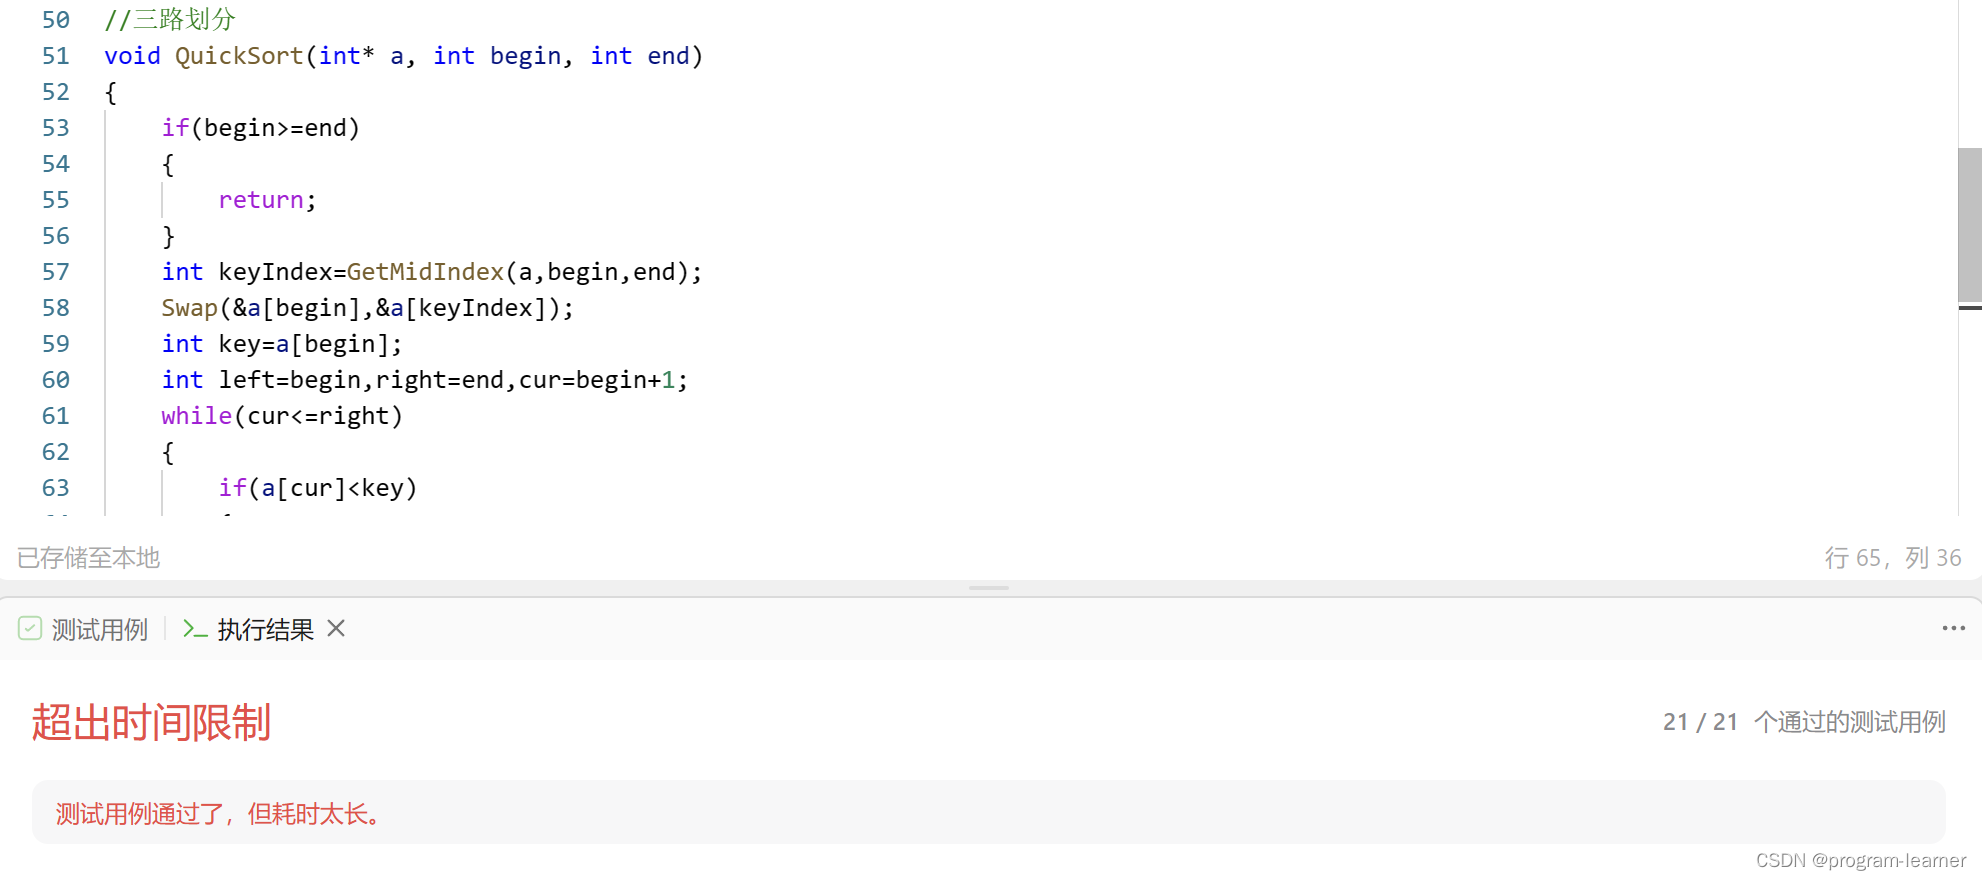The width and height of the screenshot is (1982, 880).
Task: Click the opening brace on line 52
Action: 111,93
